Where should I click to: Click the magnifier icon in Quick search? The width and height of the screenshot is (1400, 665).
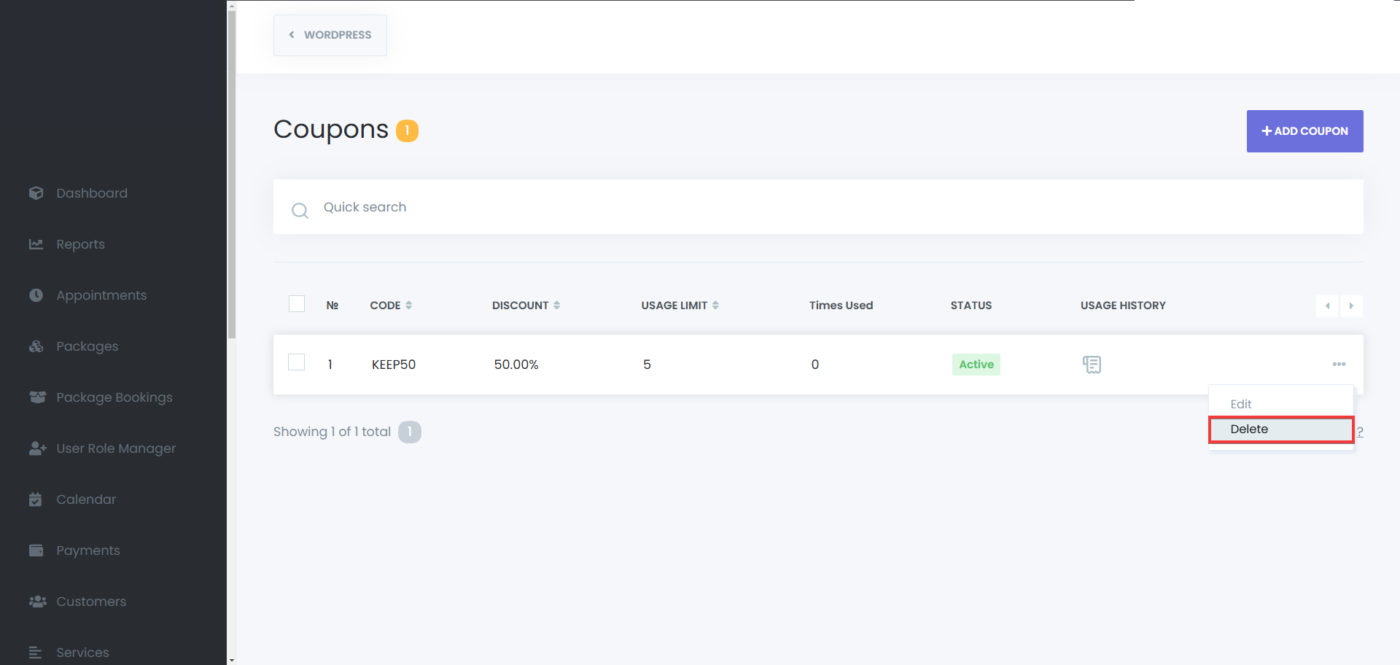[299, 210]
